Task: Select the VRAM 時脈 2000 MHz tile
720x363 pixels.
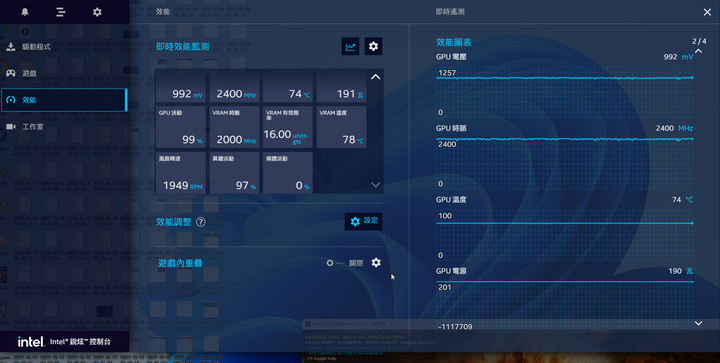Action: tap(234, 127)
